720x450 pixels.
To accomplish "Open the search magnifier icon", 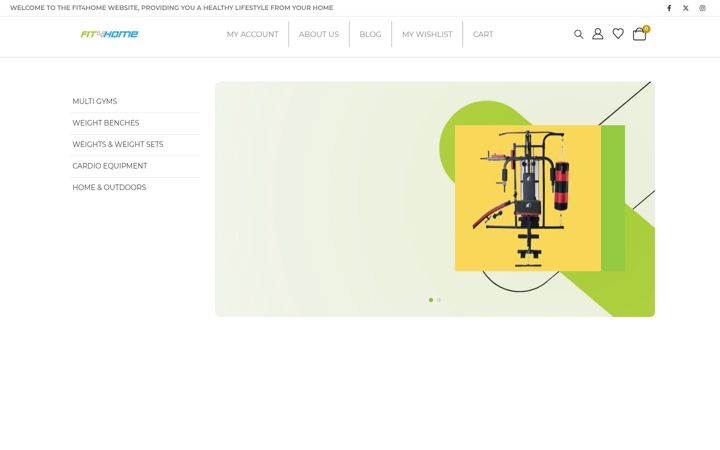I will (x=579, y=34).
